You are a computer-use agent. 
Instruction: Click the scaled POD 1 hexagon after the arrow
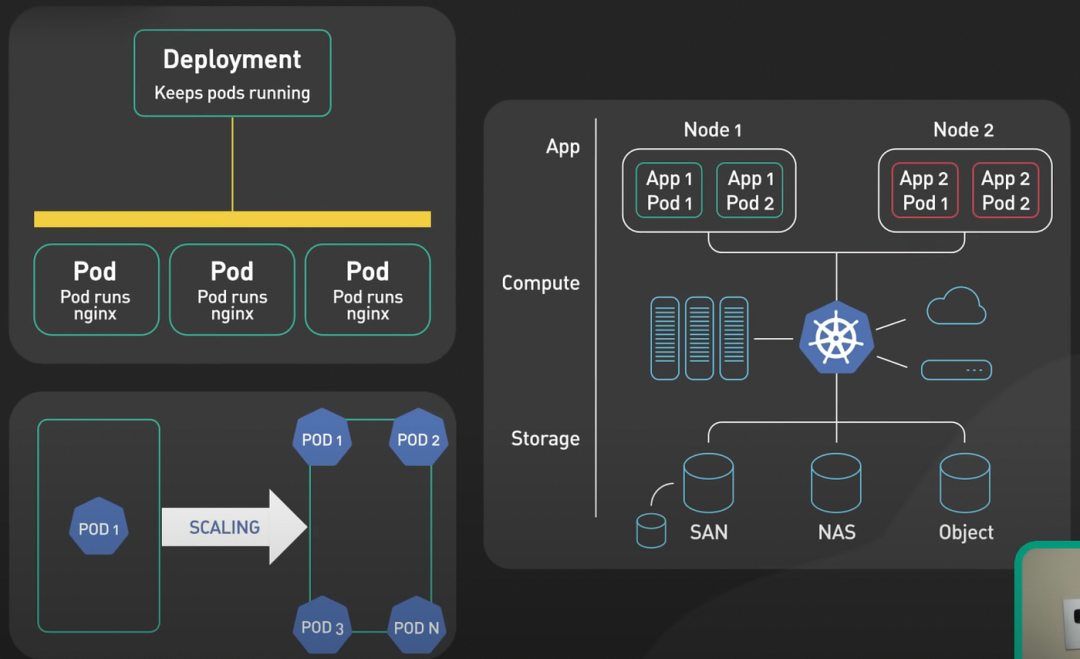(x=322, y=438)
